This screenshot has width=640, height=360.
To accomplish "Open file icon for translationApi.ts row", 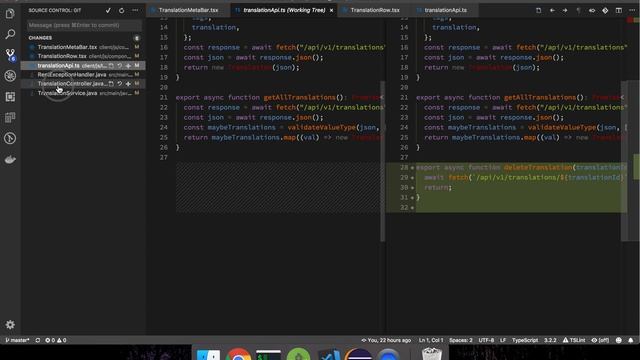I will 111,65.
